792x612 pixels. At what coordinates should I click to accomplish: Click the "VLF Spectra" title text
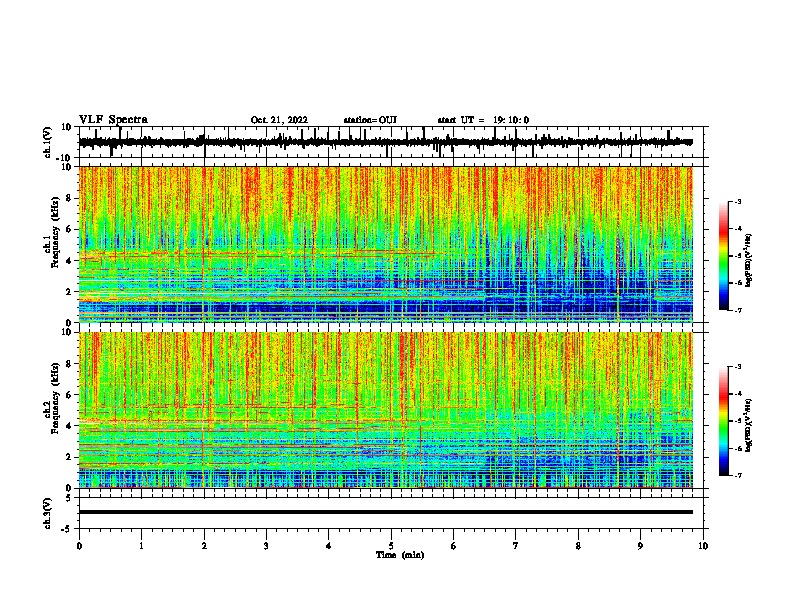click(113, 119)
